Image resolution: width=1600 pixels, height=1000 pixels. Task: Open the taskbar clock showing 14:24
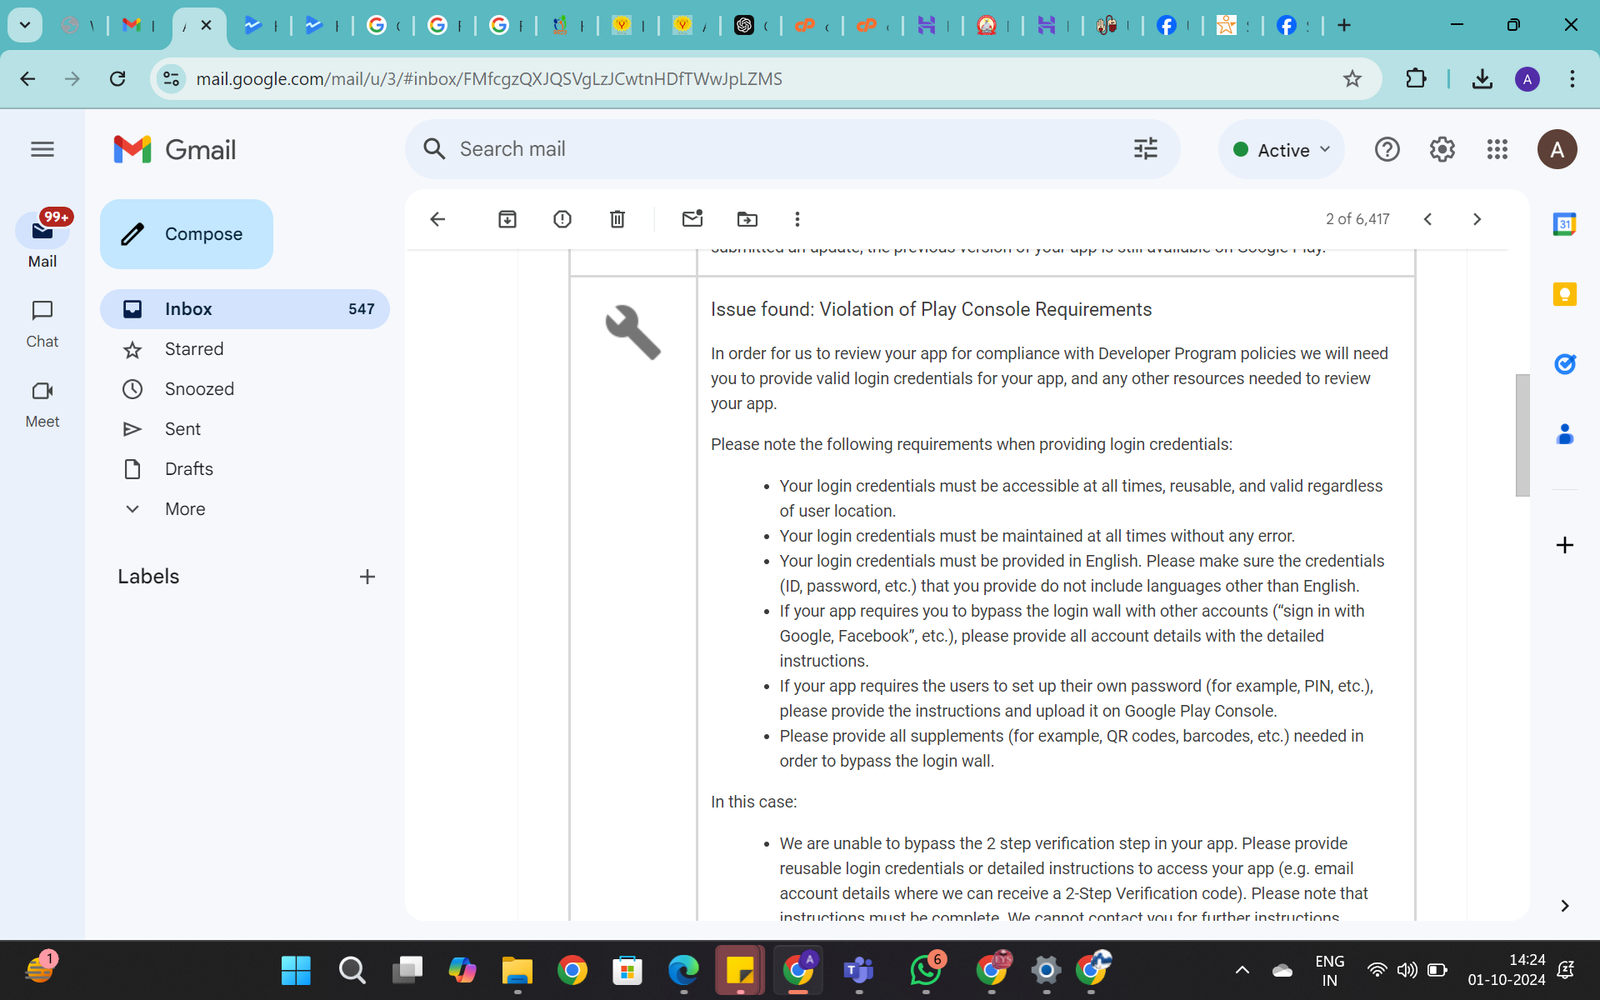pos(1507,970)
